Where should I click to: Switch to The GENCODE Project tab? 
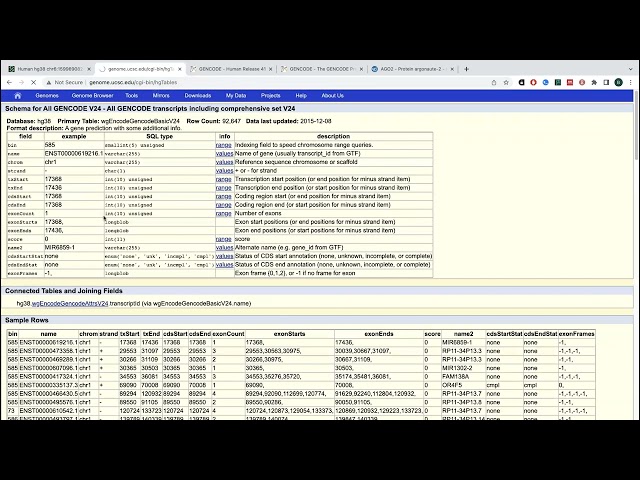[x=322, y=69]
